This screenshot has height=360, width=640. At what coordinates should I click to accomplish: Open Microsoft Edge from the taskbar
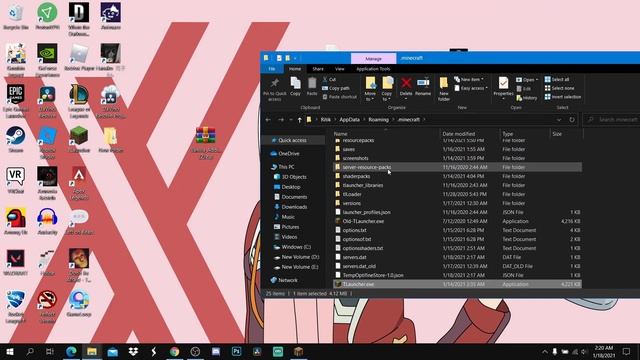71,351
